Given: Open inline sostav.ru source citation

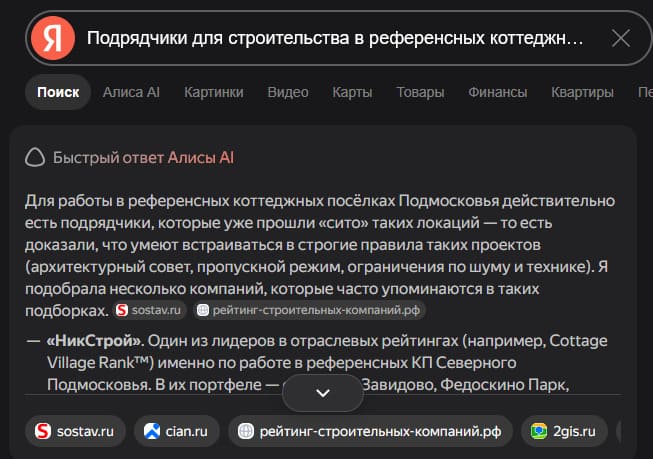Looking at the screenshot, I should tap(149, 310).
